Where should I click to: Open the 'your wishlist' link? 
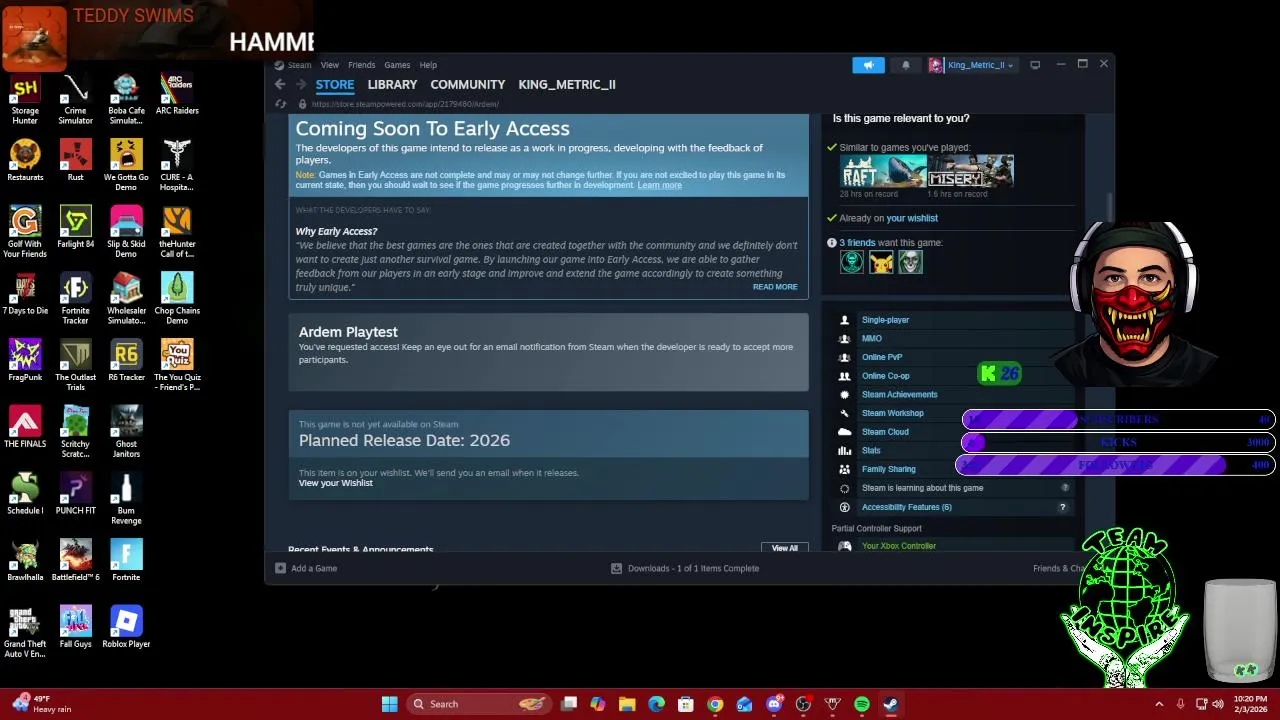912,218
